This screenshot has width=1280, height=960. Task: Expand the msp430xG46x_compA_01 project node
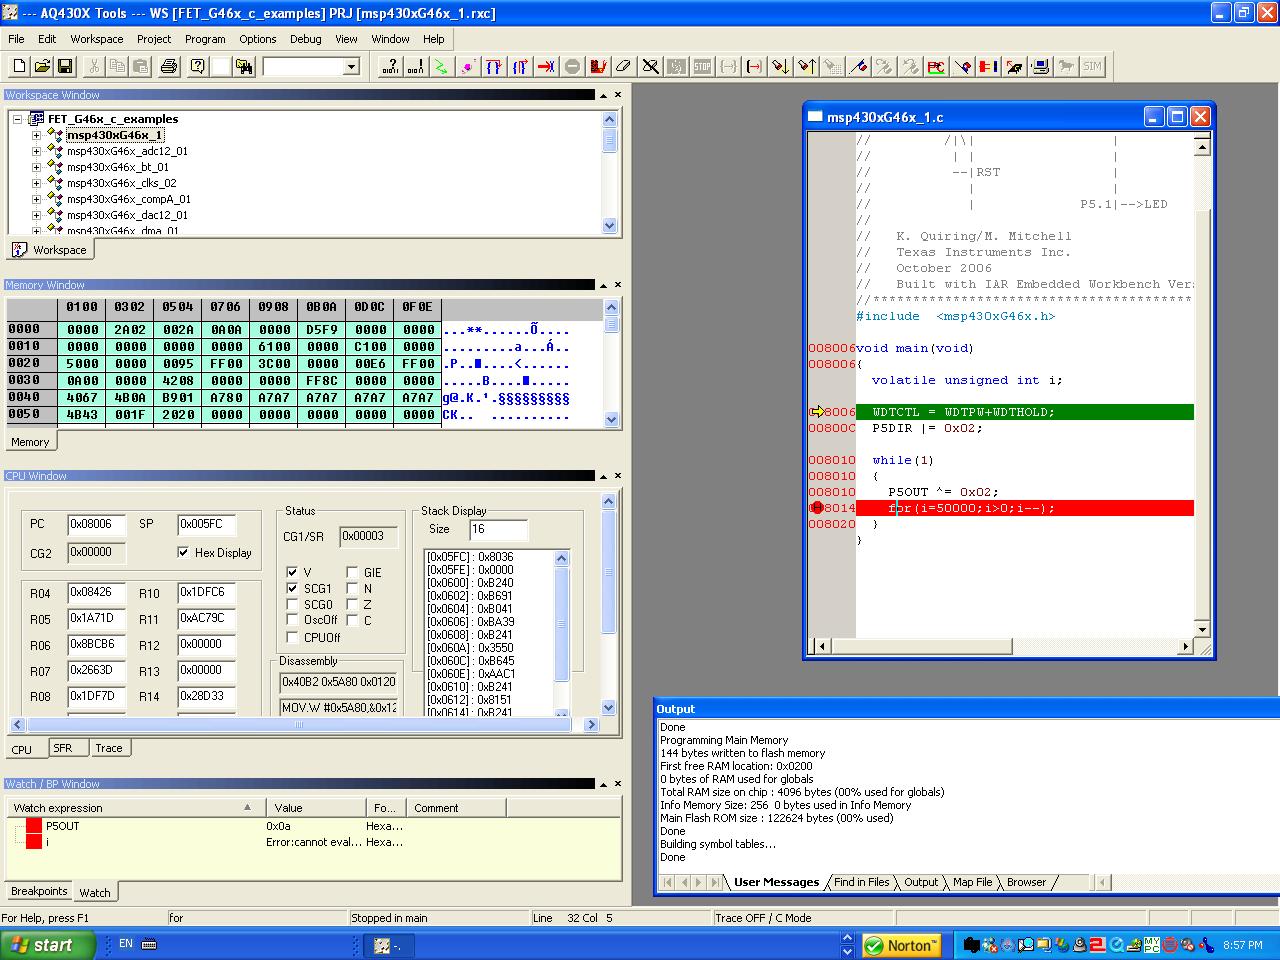click(36, 199)
